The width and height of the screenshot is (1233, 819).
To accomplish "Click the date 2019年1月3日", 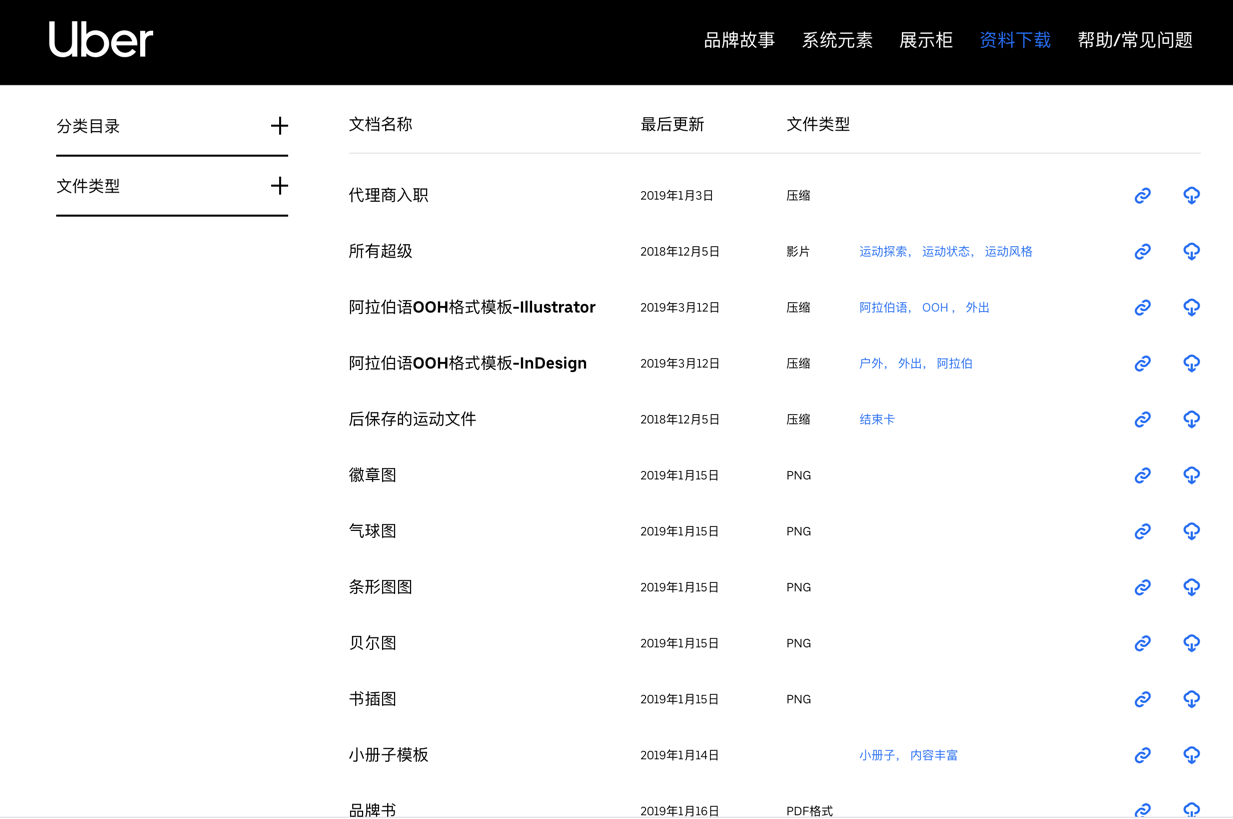I will (x=677, y=196).
